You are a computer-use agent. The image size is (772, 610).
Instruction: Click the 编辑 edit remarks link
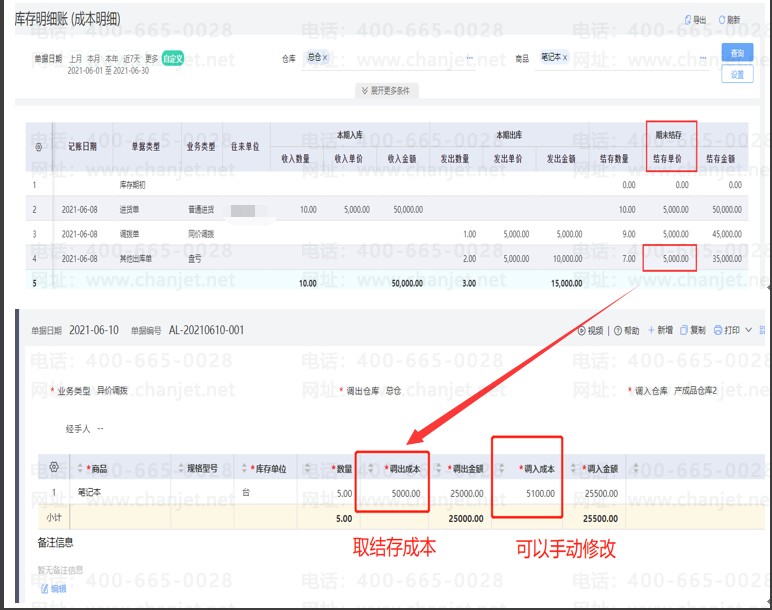click(x=53, y=588)
